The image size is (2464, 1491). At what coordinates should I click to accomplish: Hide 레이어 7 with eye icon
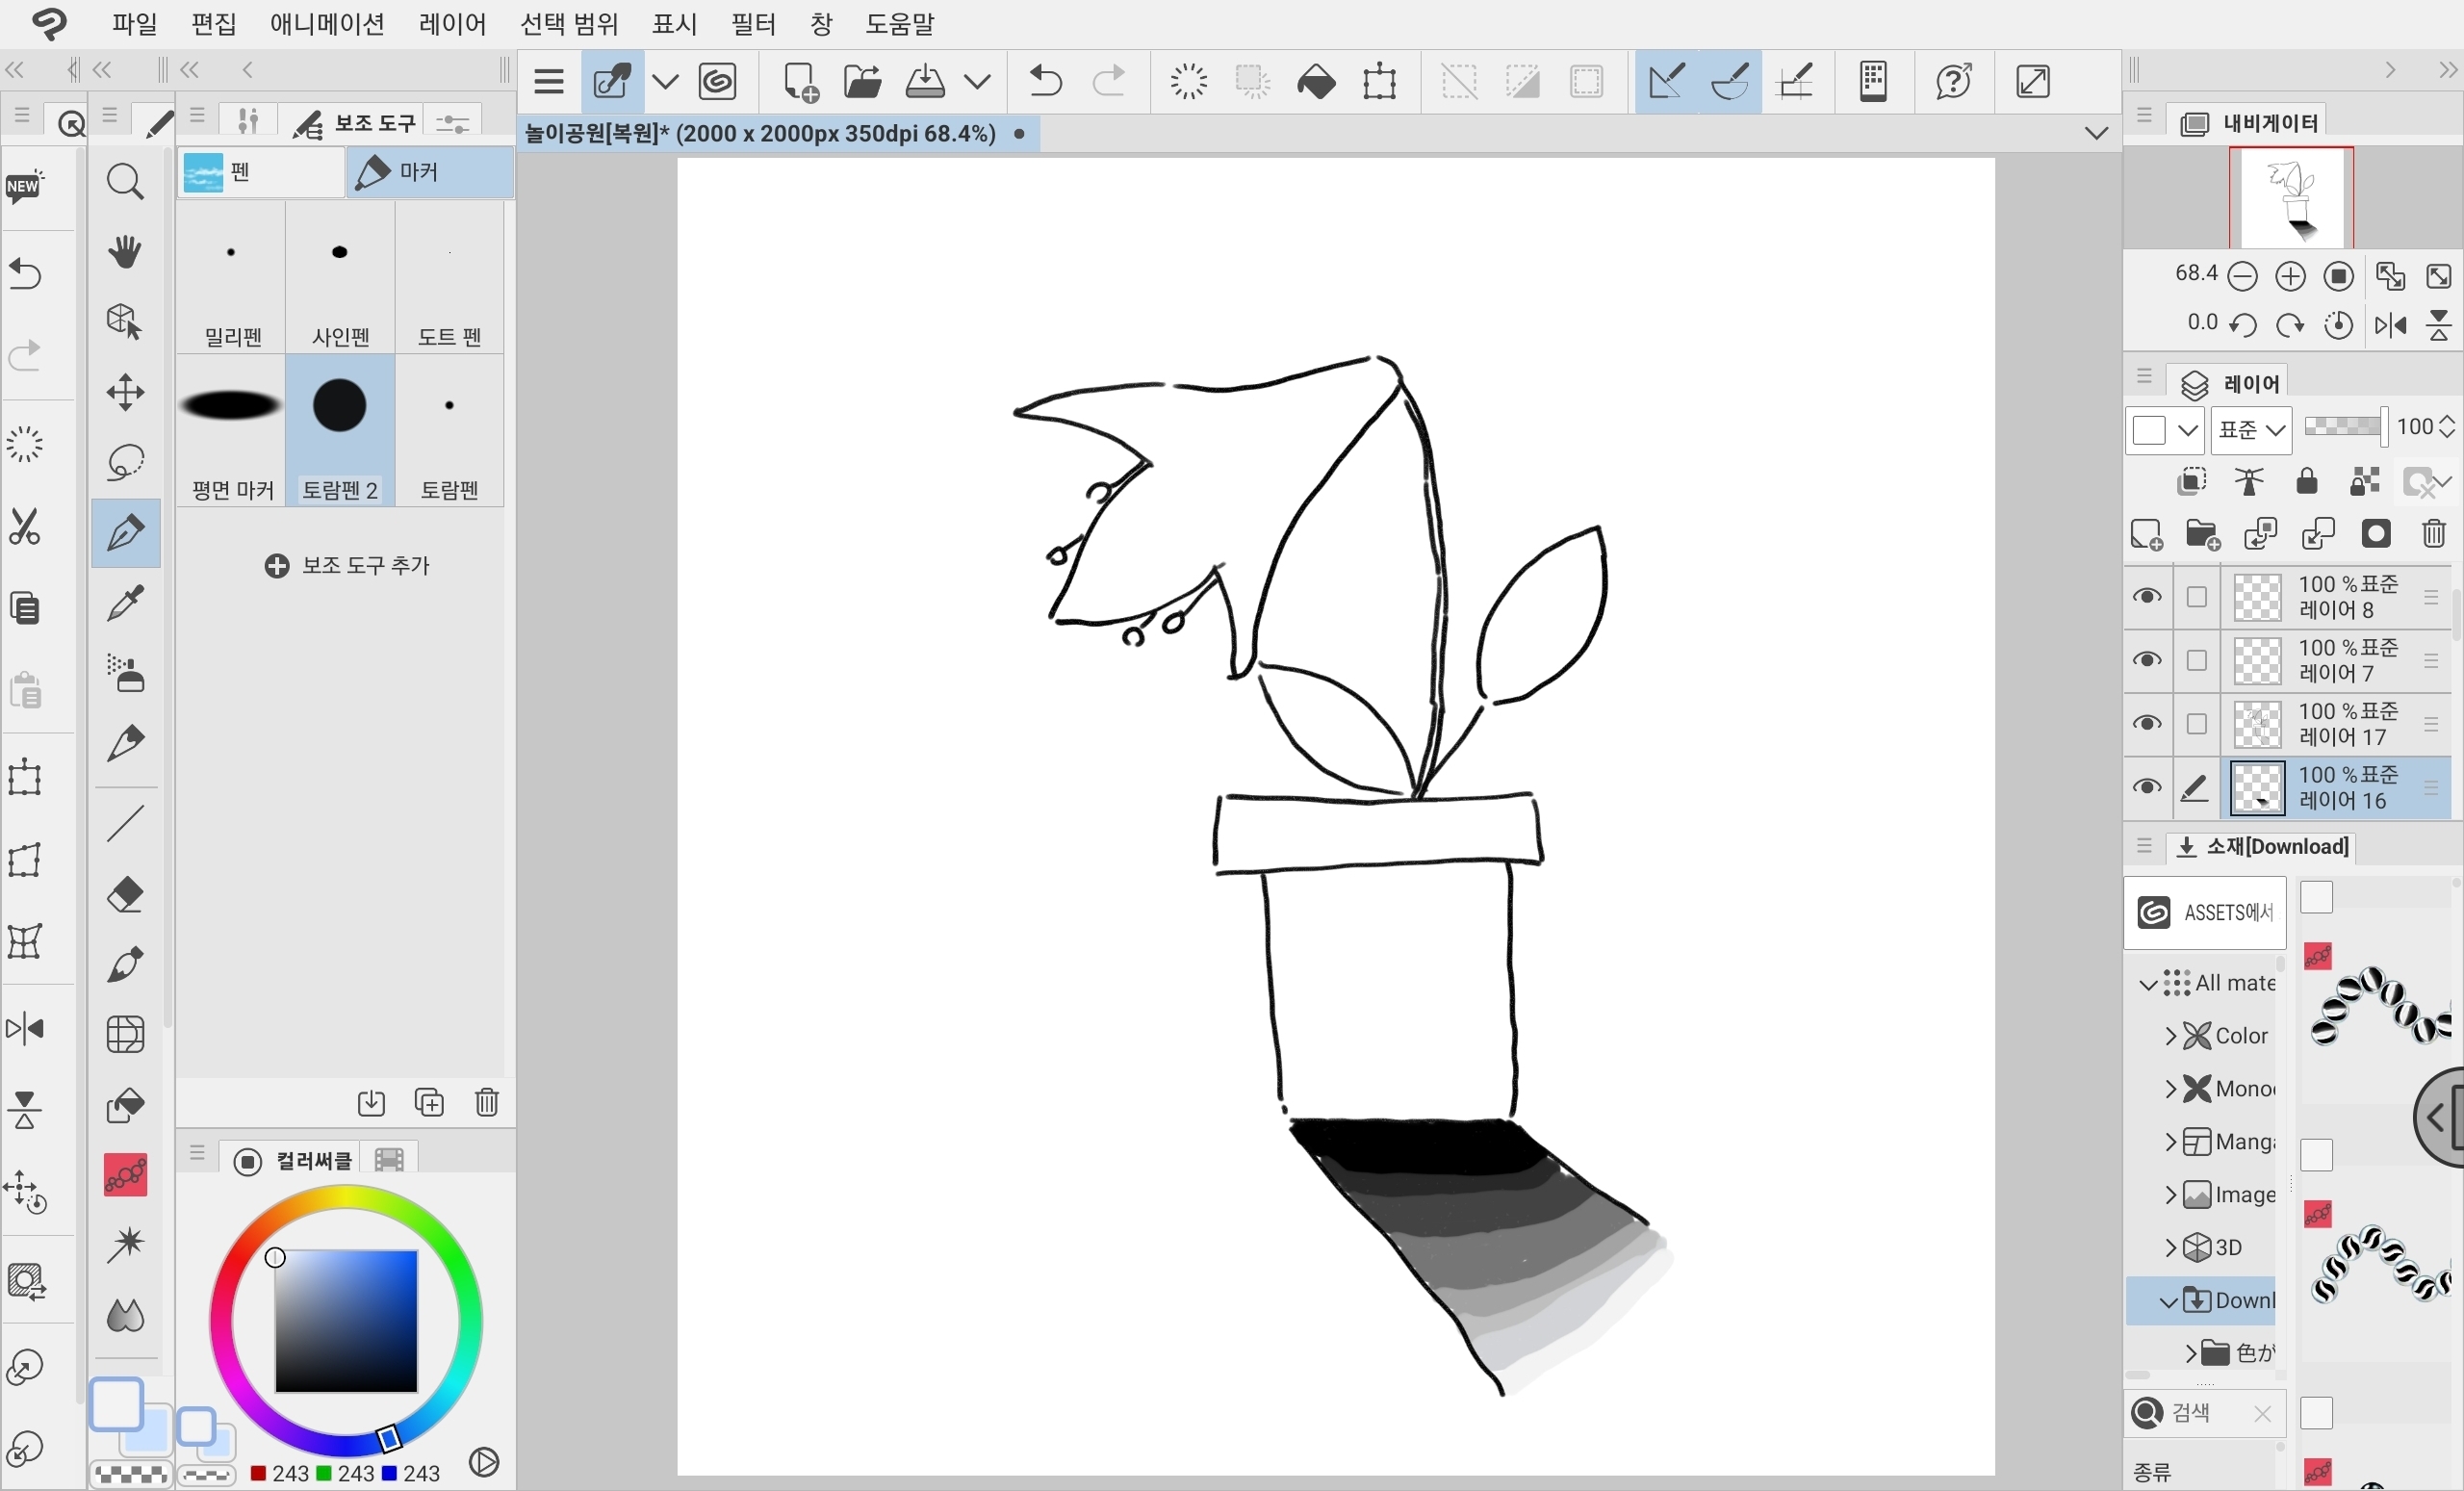[x=2146, y=660]
